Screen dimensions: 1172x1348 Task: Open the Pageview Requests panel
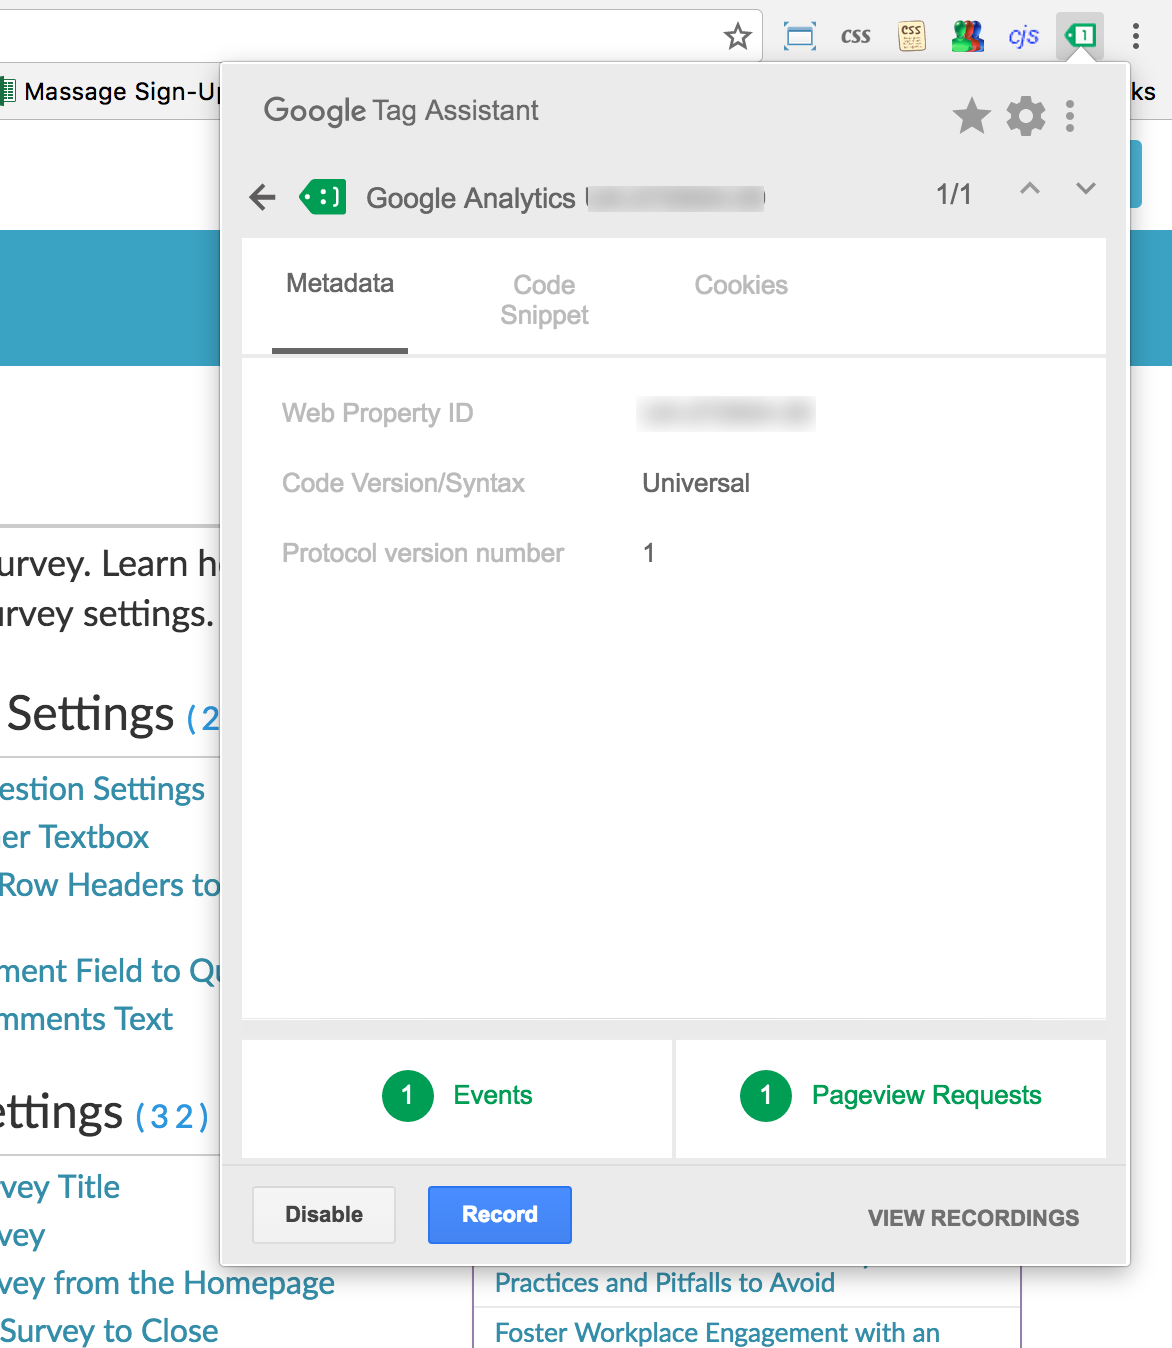tap(891, 1097)
